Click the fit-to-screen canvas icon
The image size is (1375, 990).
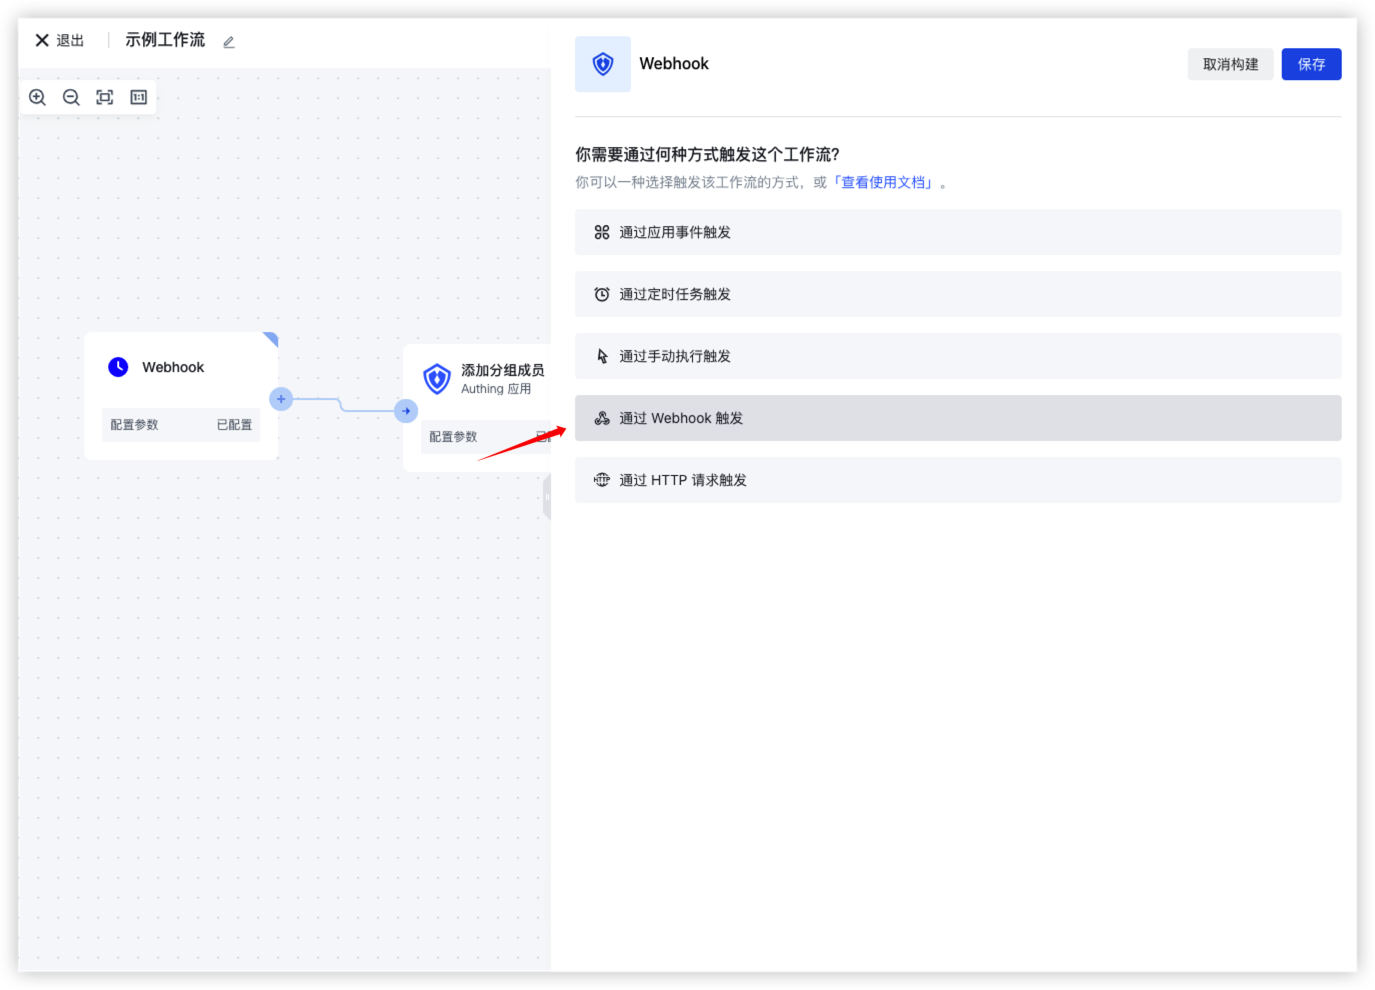105,97
